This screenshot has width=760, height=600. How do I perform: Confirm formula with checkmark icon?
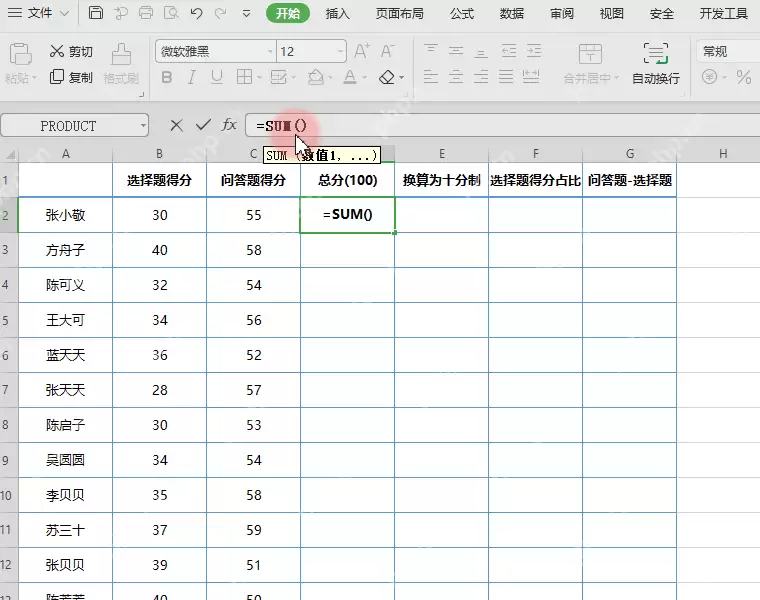pos(203,125)
